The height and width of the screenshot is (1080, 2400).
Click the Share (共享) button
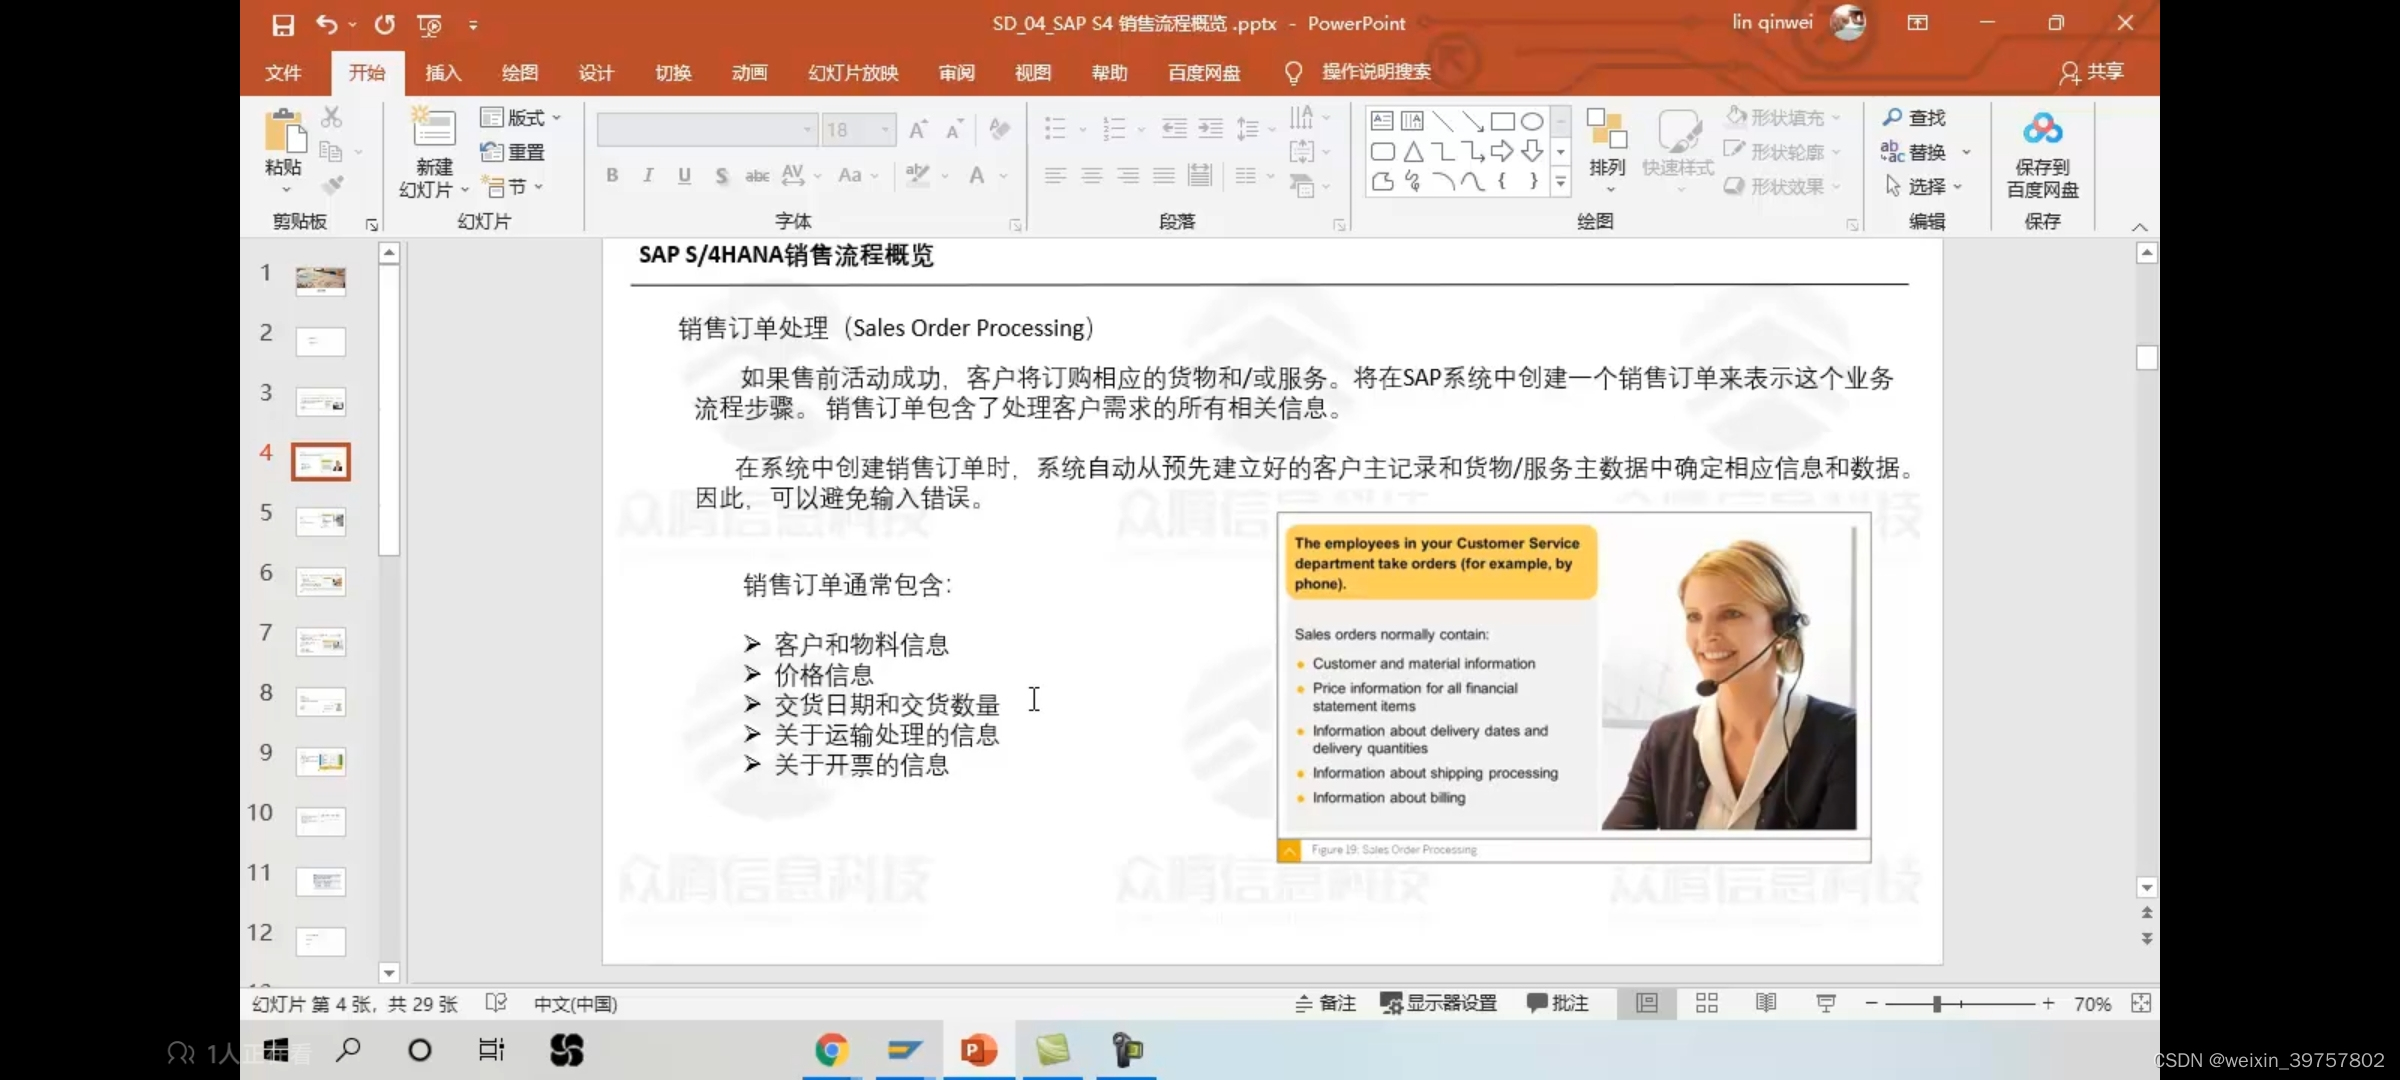pos(2091,72)
